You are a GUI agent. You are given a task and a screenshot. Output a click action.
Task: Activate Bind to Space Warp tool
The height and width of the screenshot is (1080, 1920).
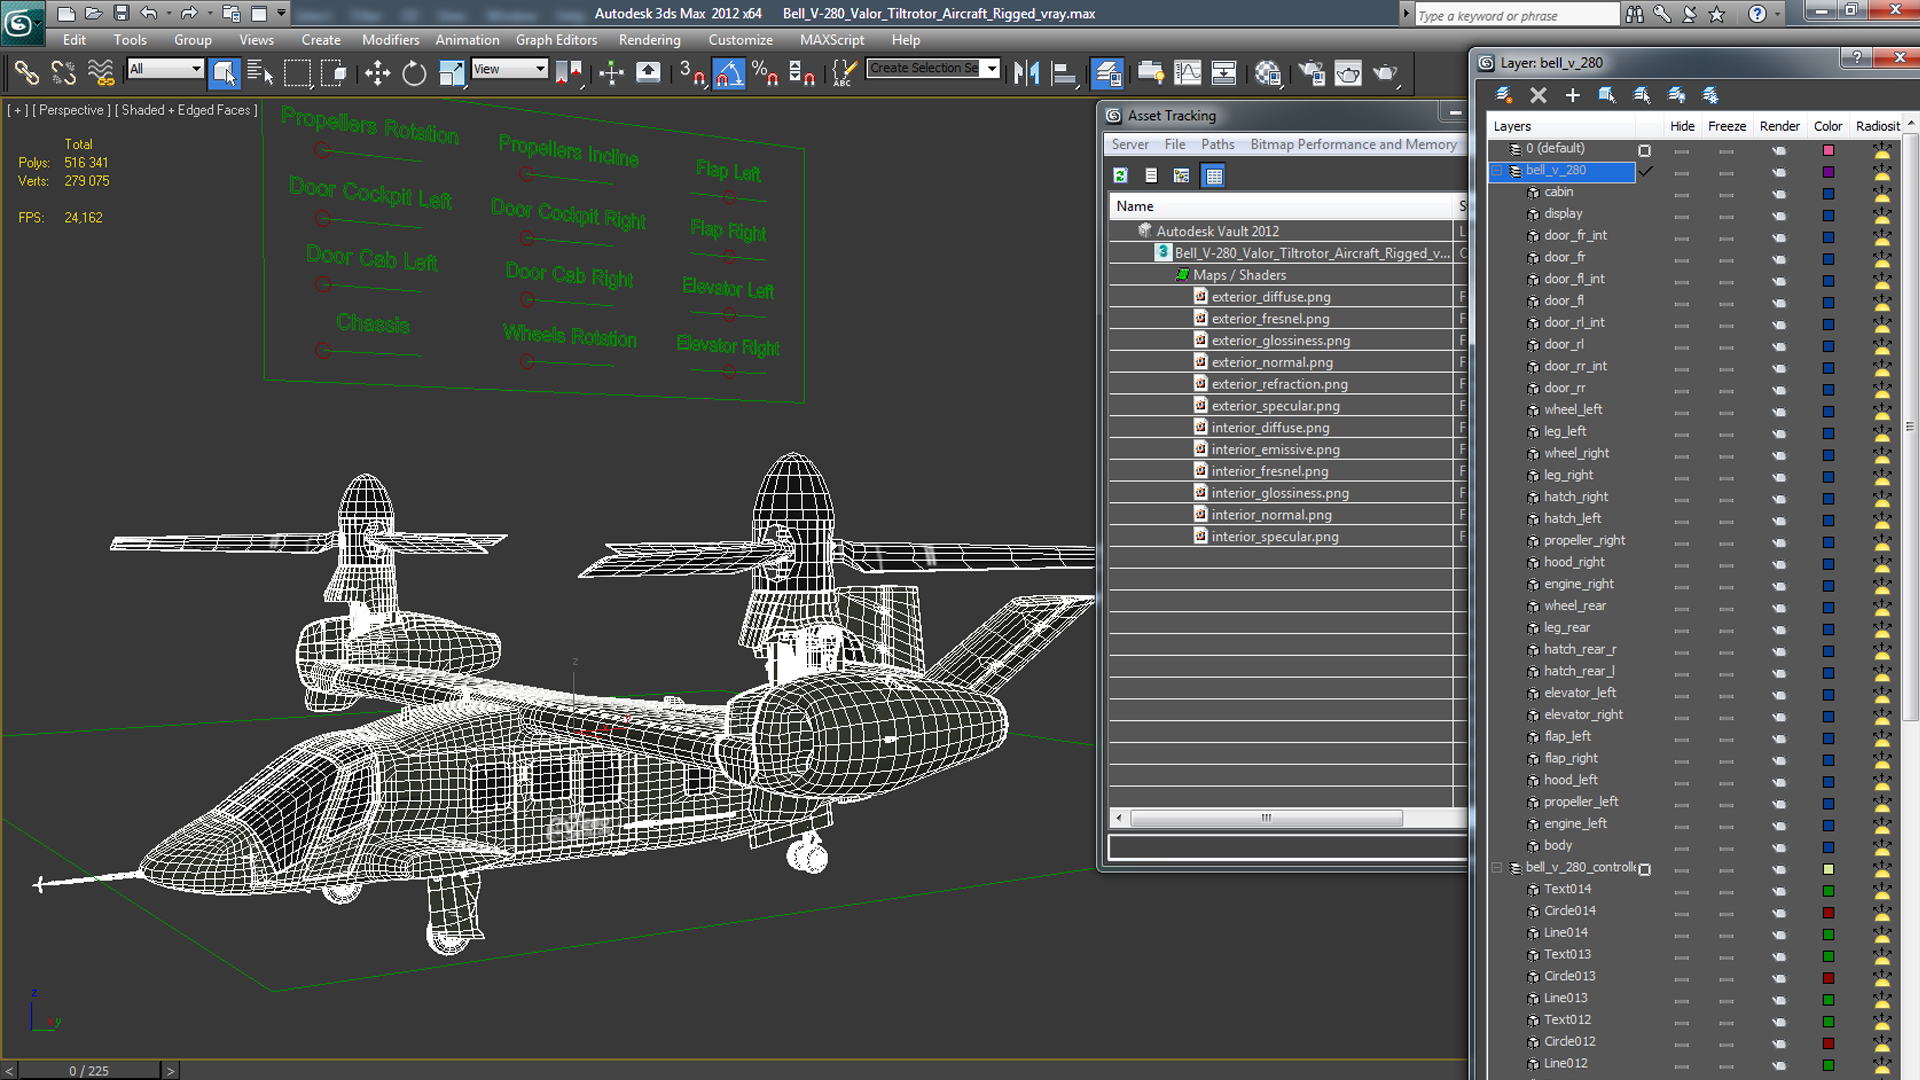pyautogui.click(x=100, y=72)
